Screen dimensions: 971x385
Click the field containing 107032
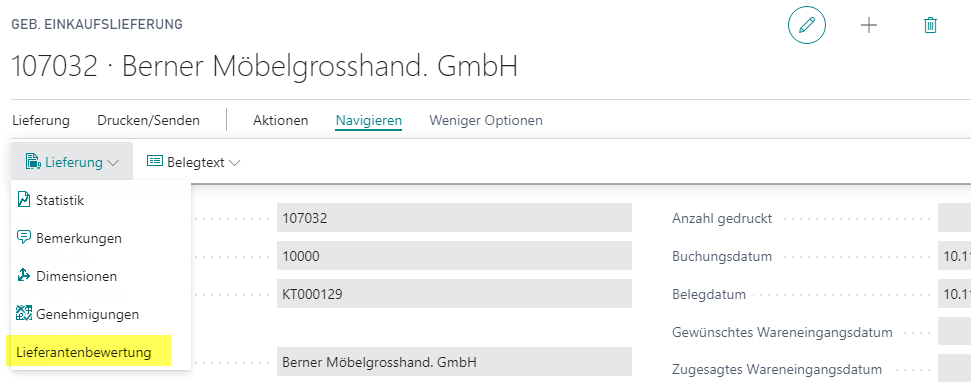(x=454, y=218)
